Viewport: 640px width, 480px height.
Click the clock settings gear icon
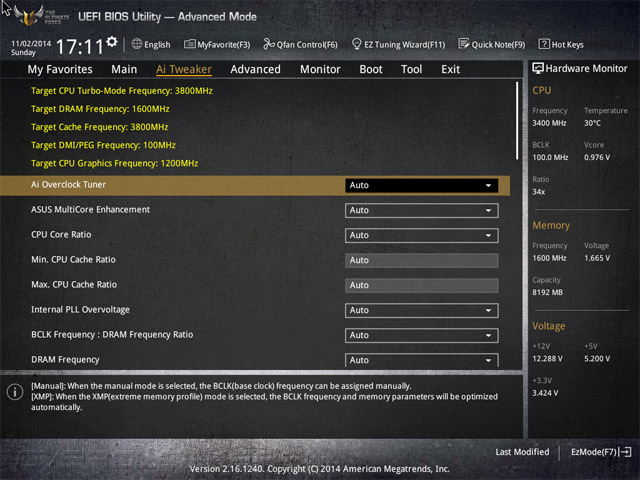[x=111, y=42]
